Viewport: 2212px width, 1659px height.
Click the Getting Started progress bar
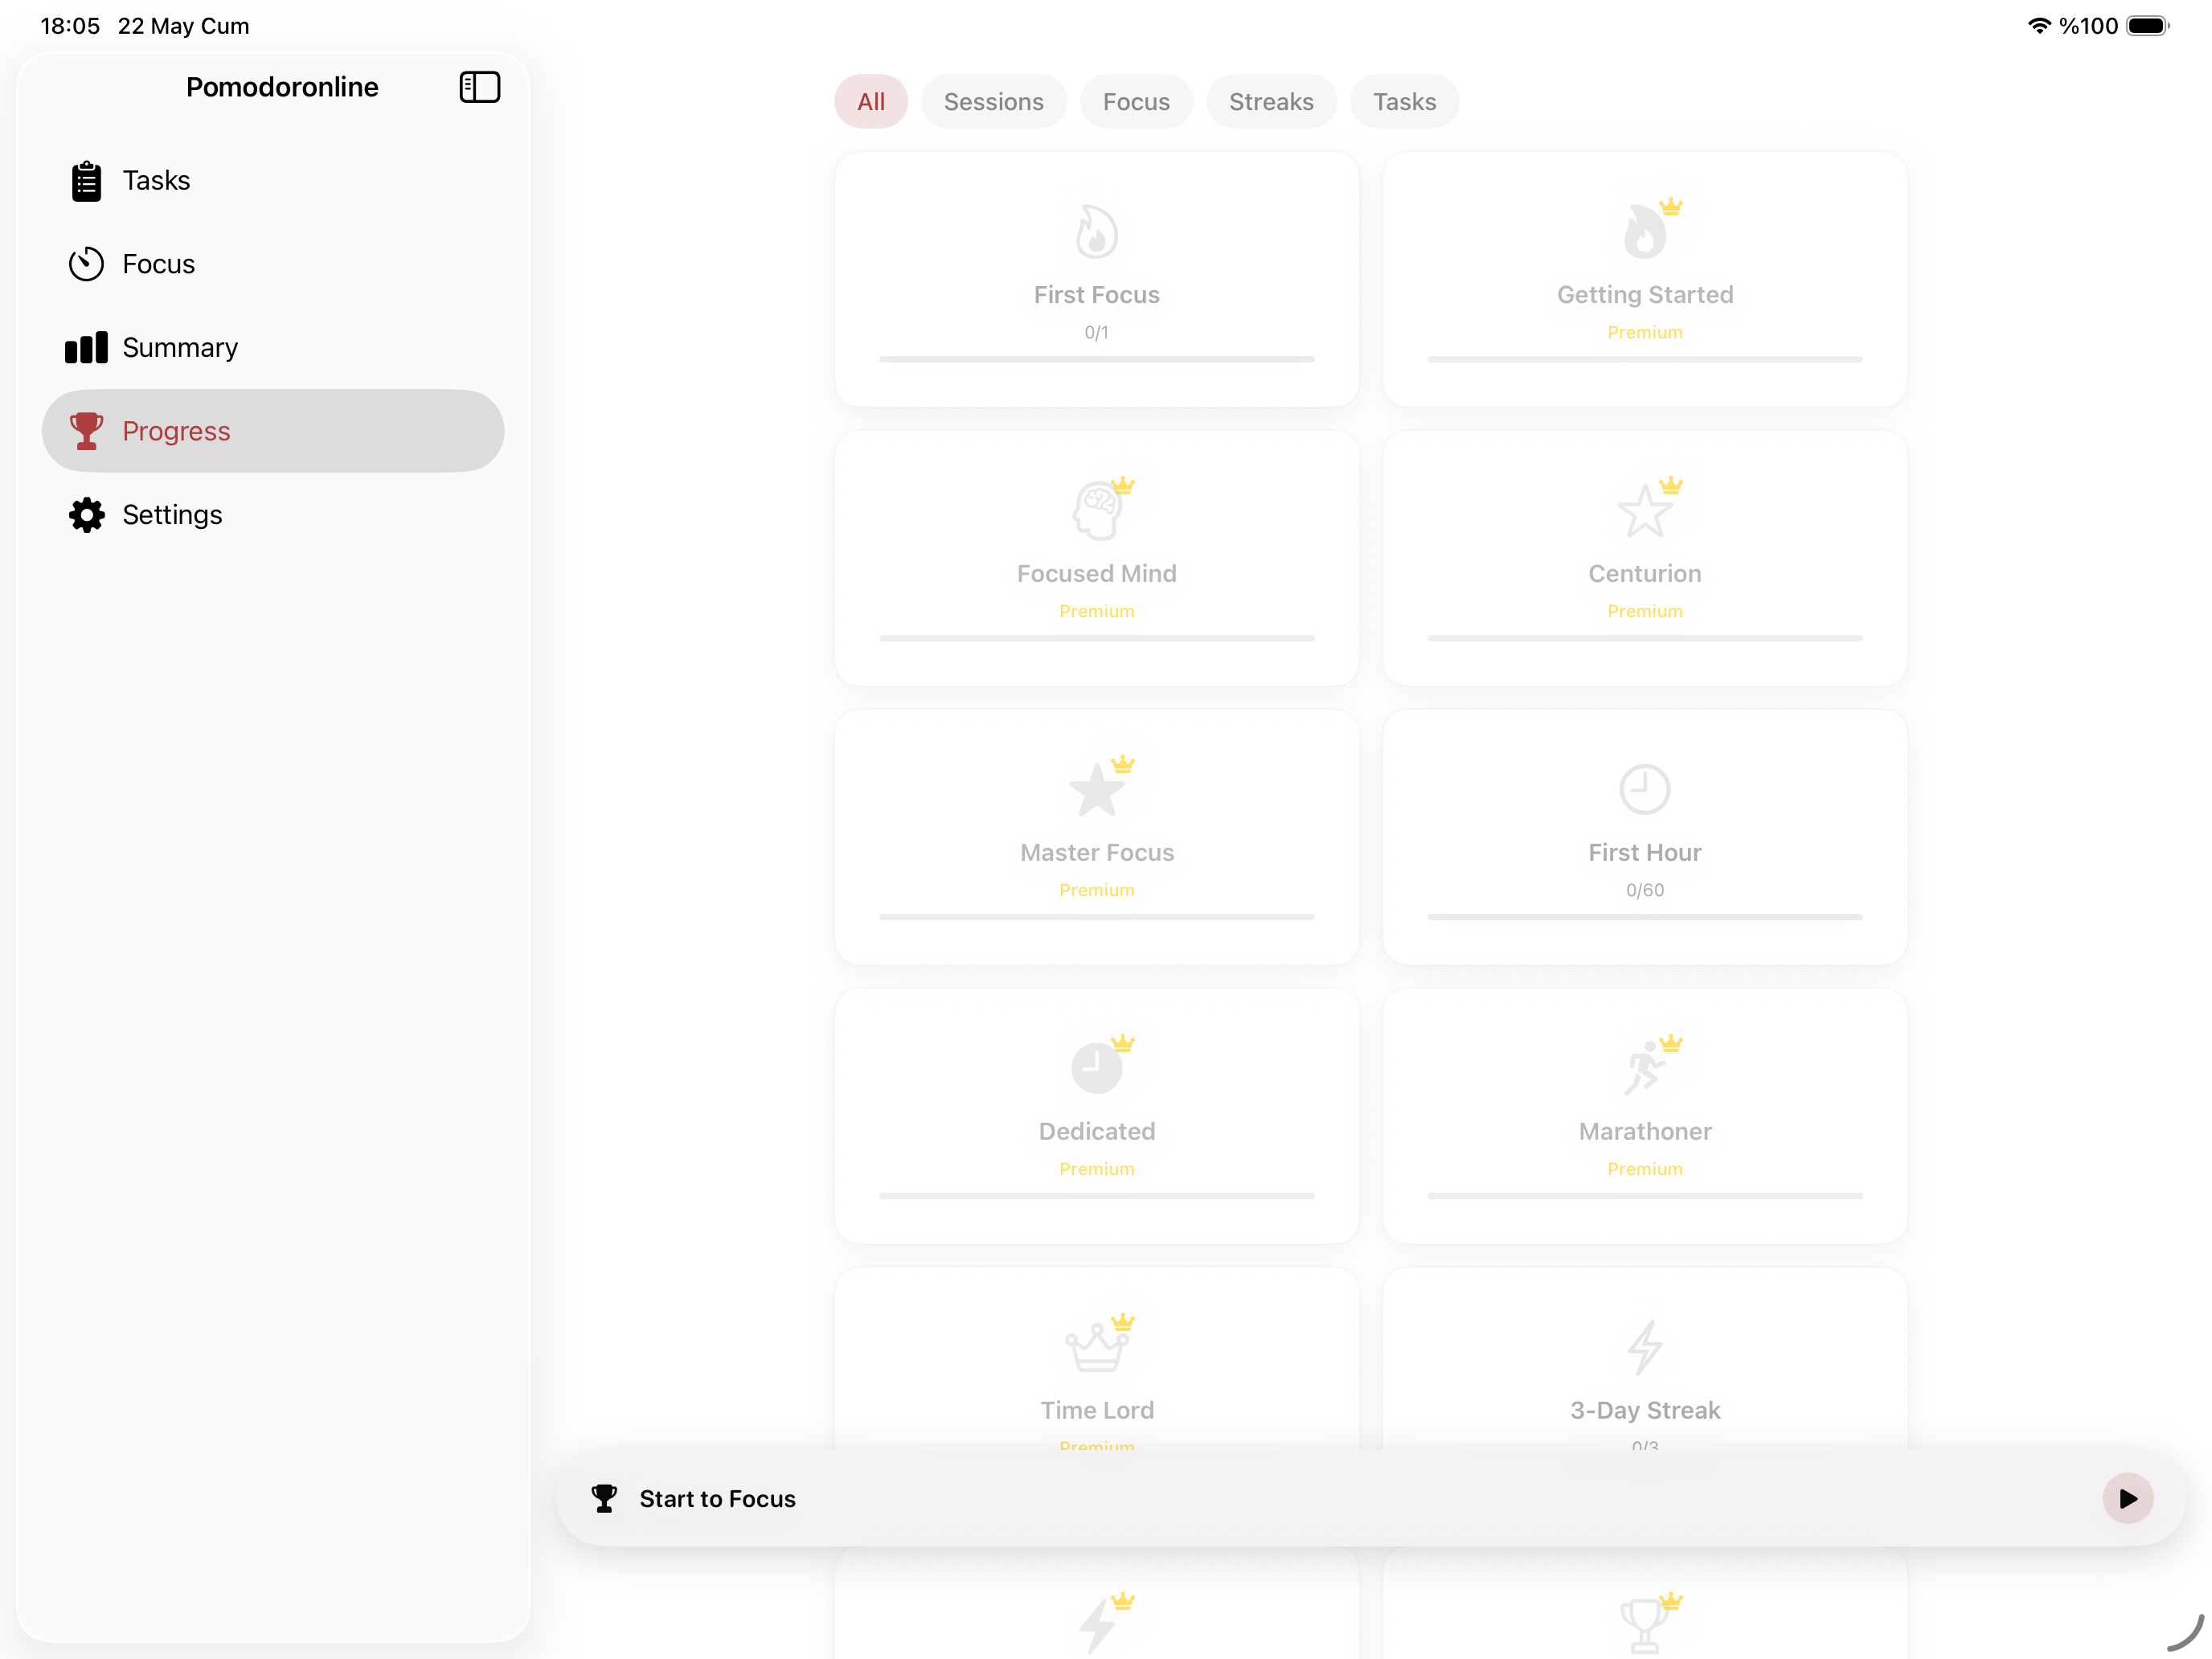pyautogui.click(x=1644, y=359)
